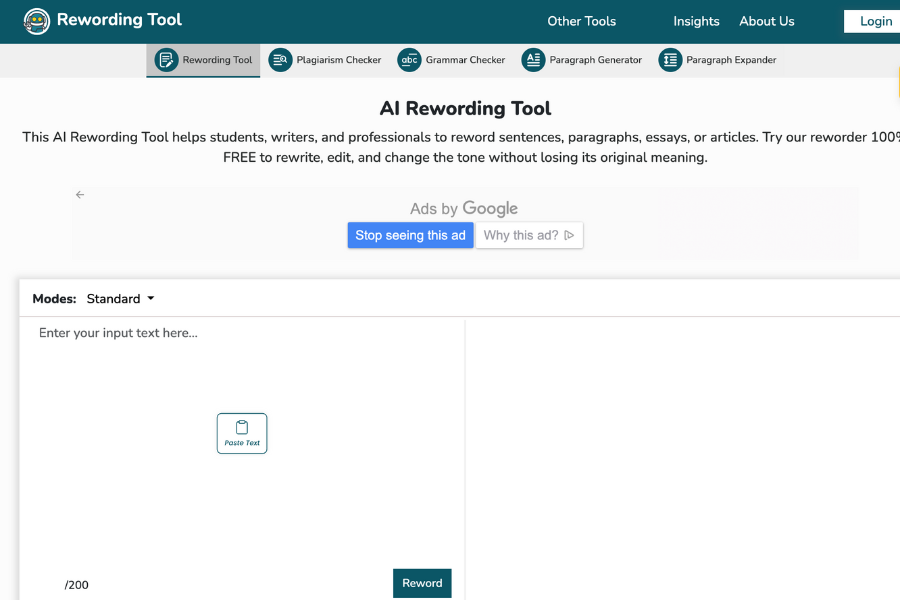Switch to the Grammar Checker tab
The height and width of the screenshot is (600, 900).
pos(451,59)
